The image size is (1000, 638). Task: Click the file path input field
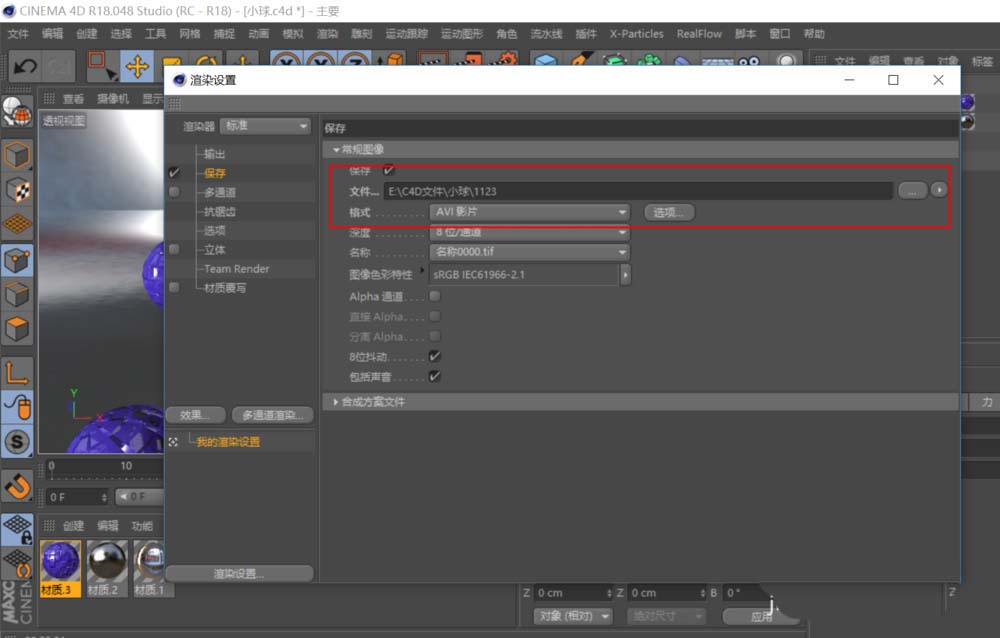point(638,191)
